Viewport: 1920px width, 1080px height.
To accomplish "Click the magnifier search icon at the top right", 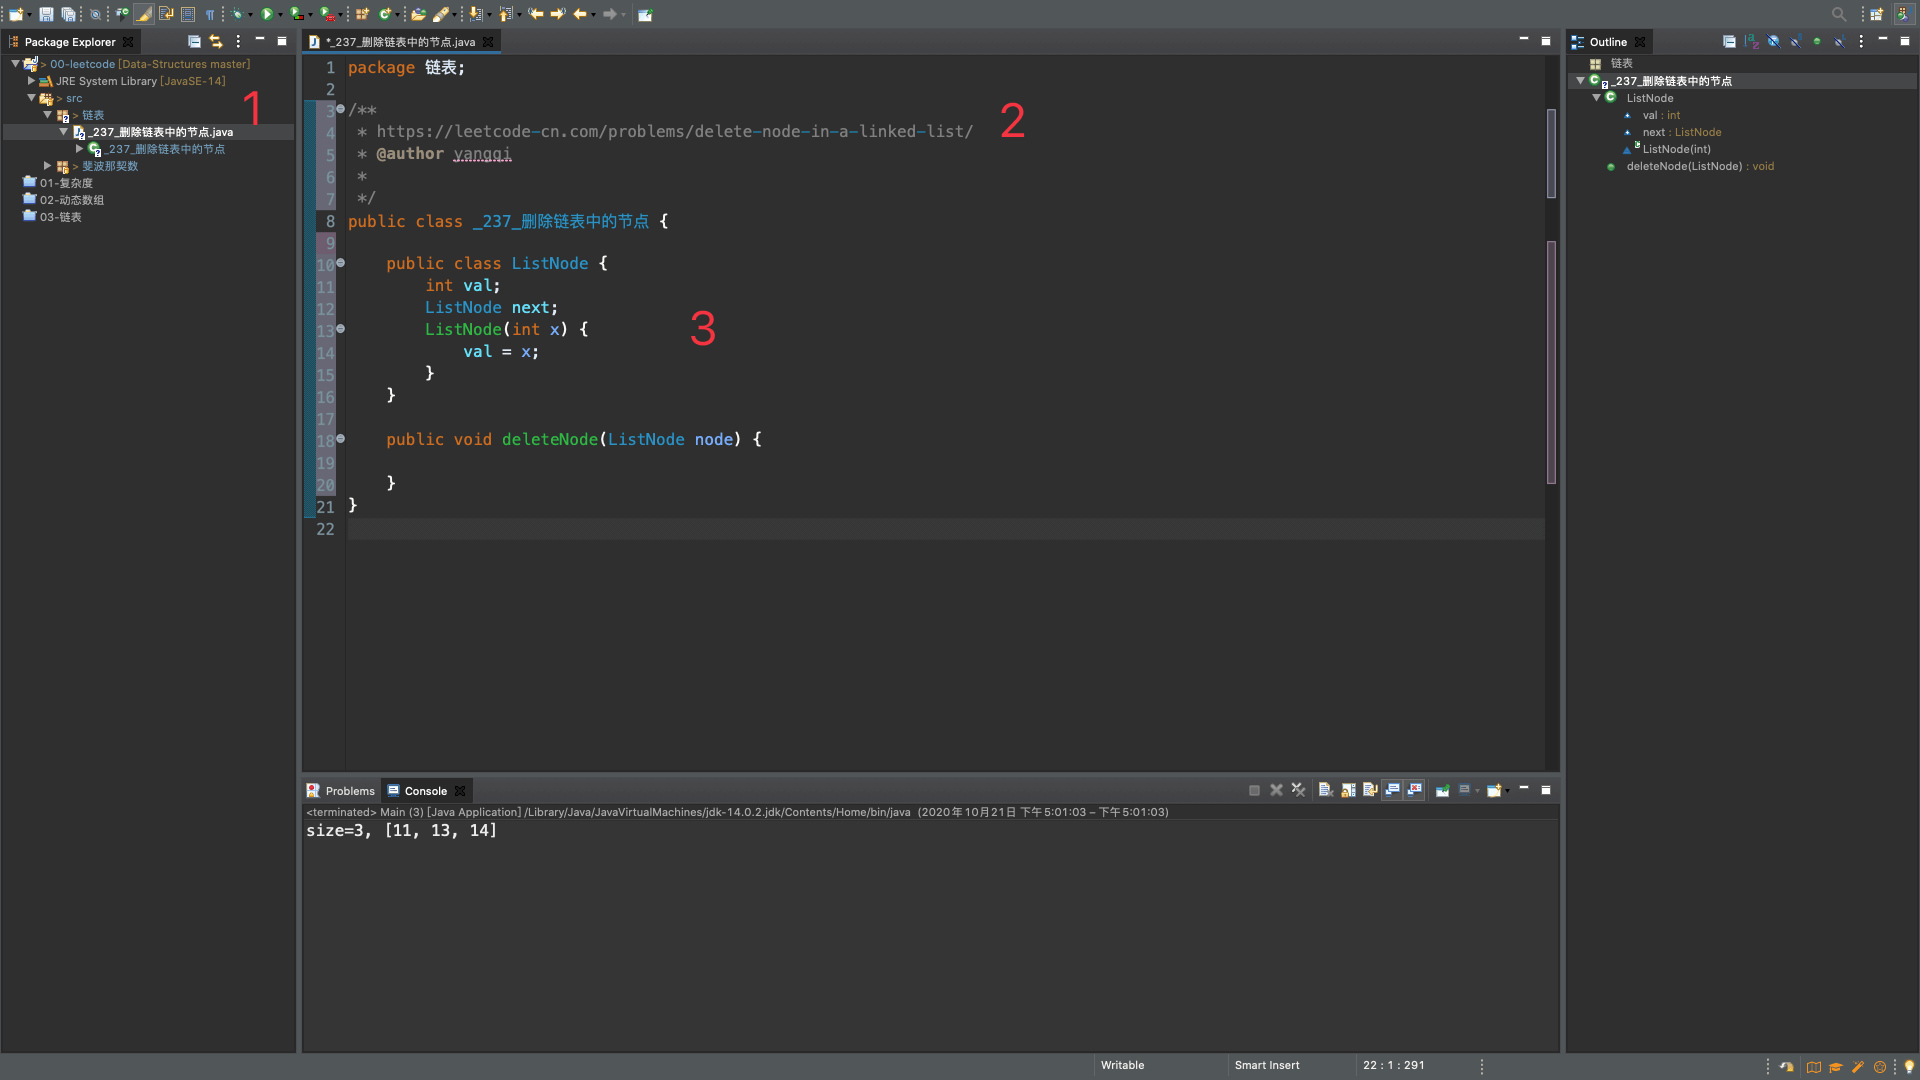I will click(1839, 14).
